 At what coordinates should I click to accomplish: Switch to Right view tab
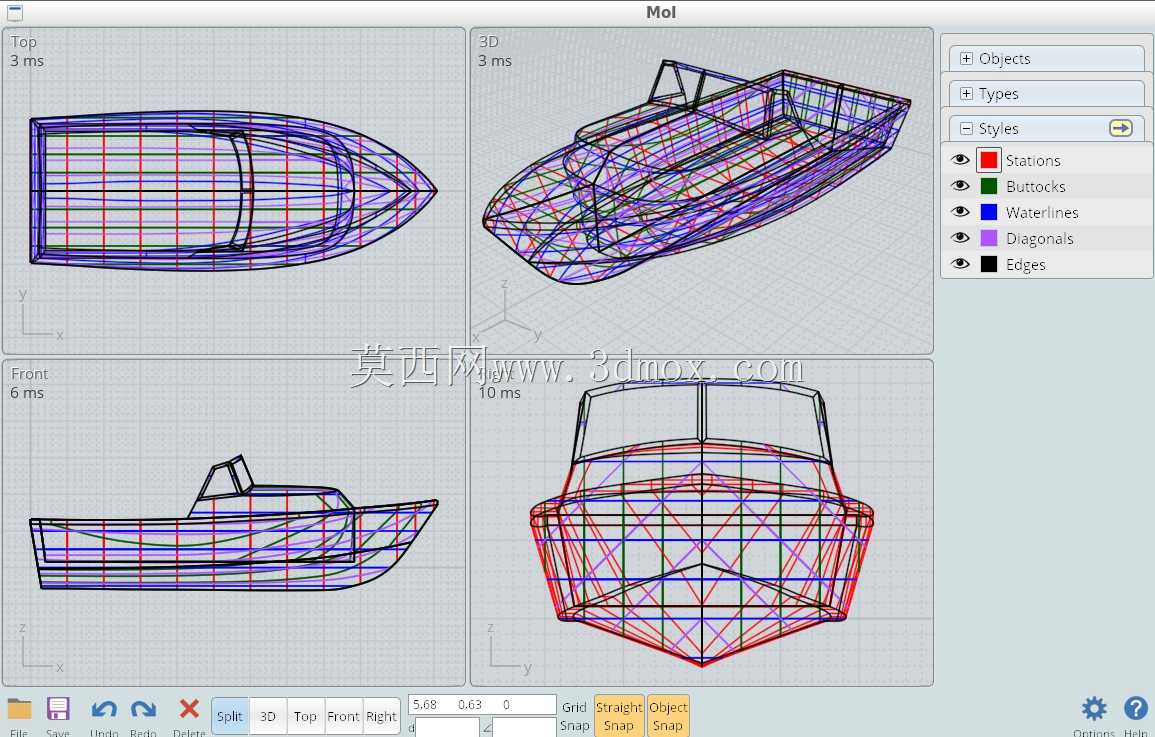(382, 716)
